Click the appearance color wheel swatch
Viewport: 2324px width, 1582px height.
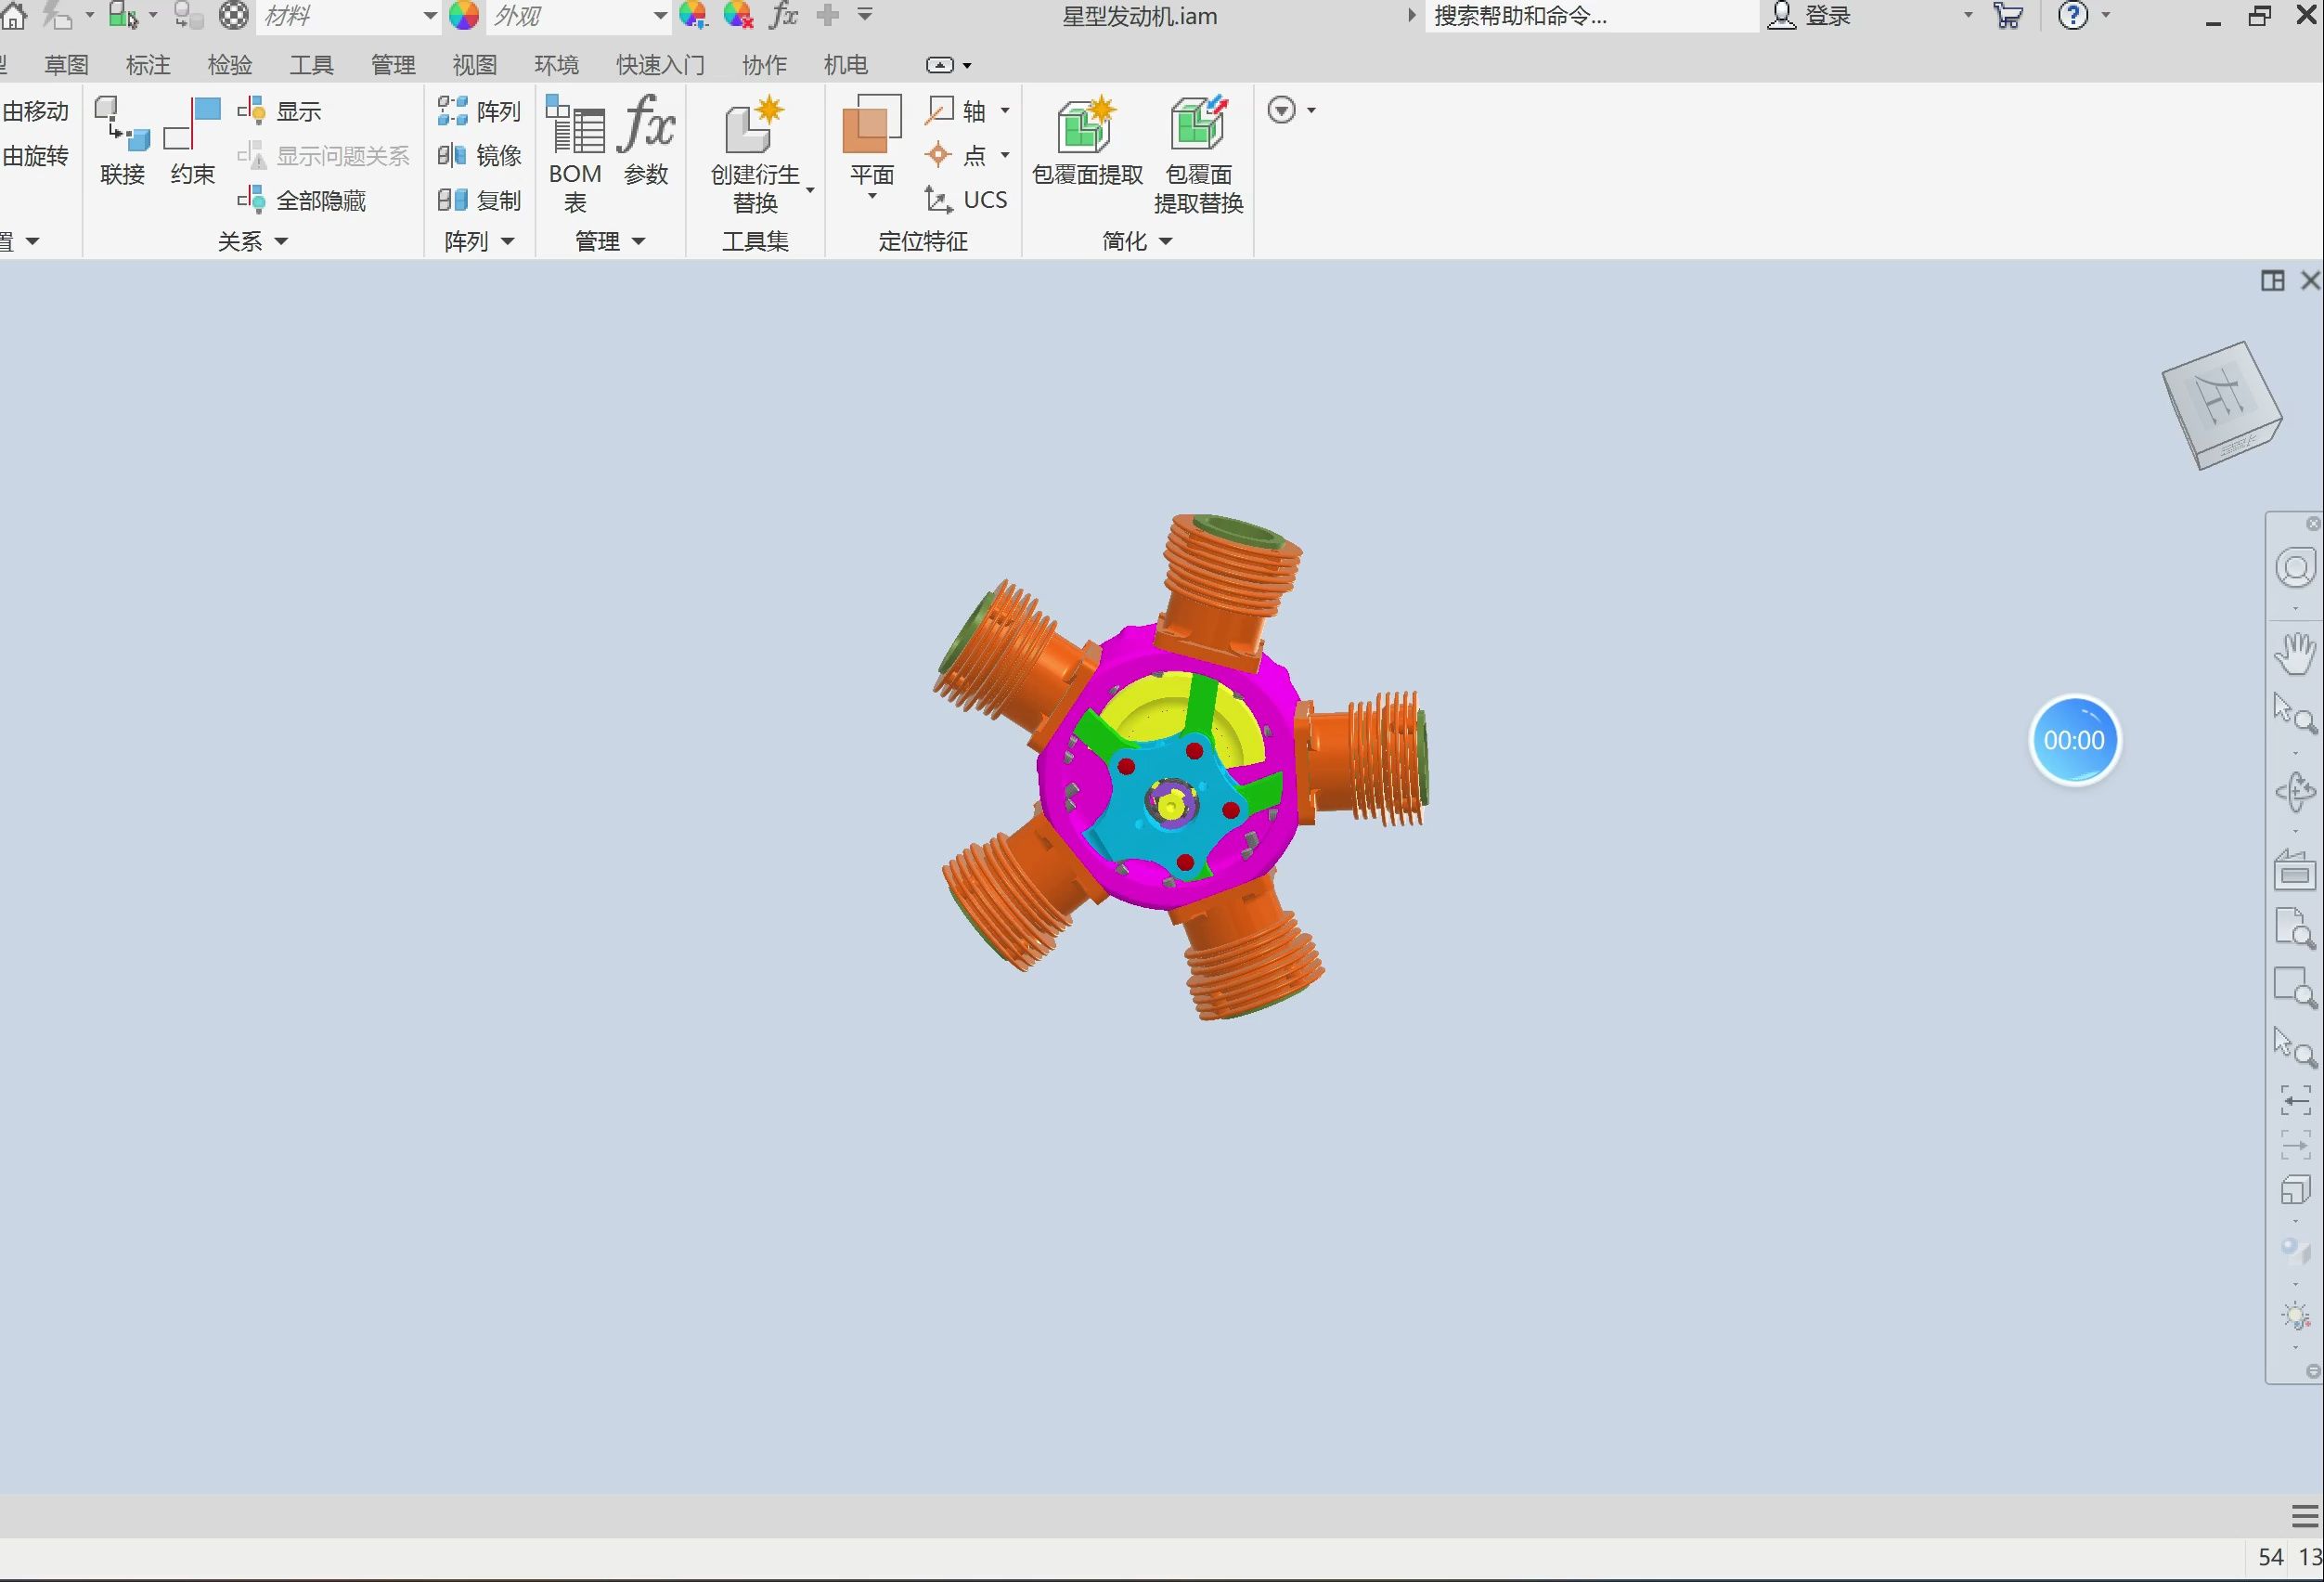coord(463,16)
